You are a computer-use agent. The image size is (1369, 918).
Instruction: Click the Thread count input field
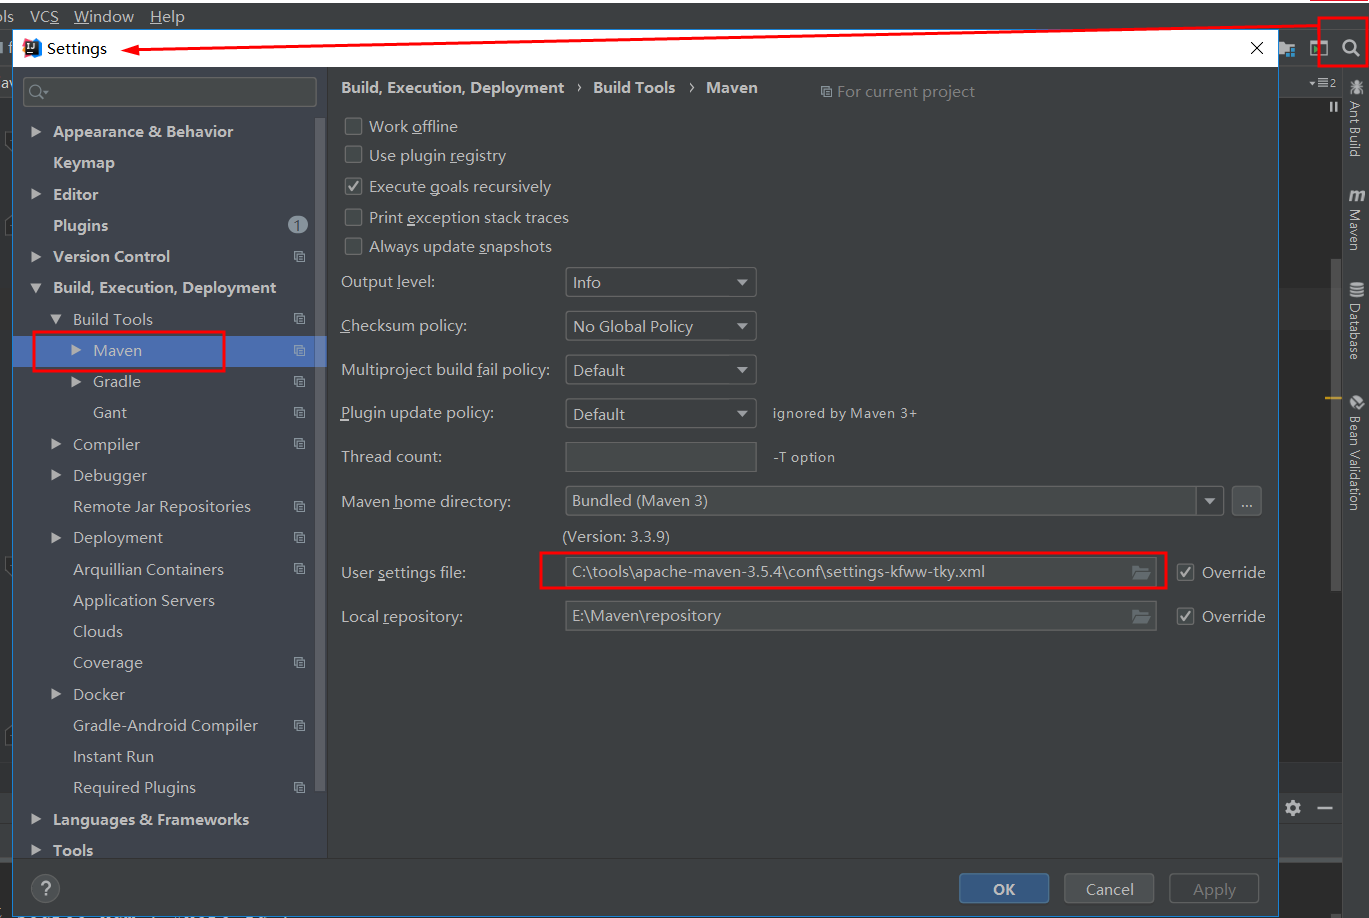point(661,457)
